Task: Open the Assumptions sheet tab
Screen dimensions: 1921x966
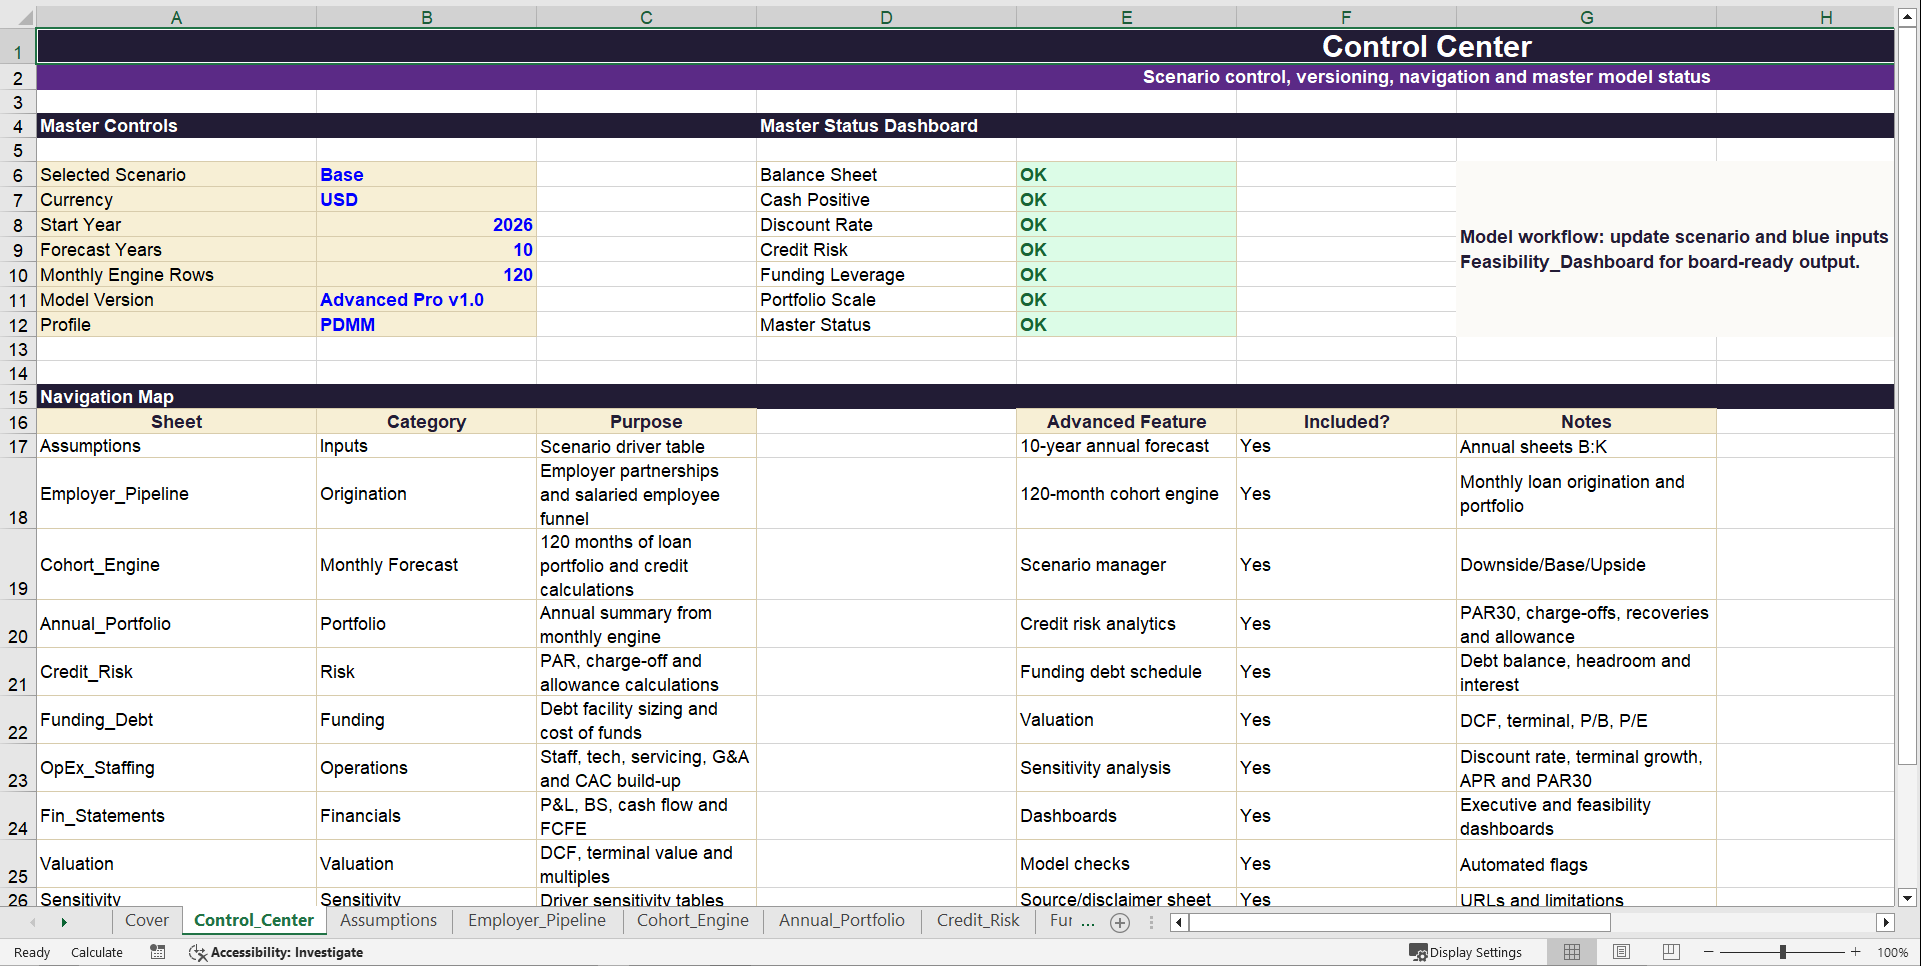Action: tap(388, 920)
